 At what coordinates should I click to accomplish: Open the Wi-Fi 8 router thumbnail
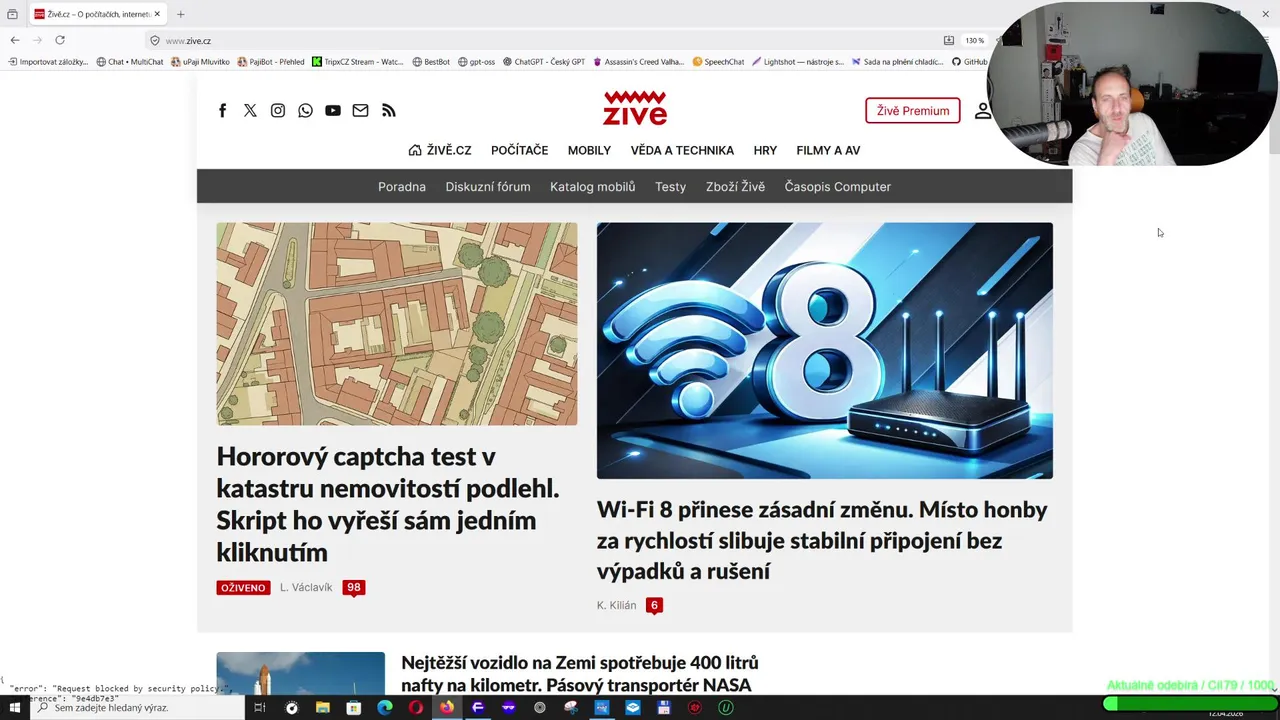[x=825, y=351]
